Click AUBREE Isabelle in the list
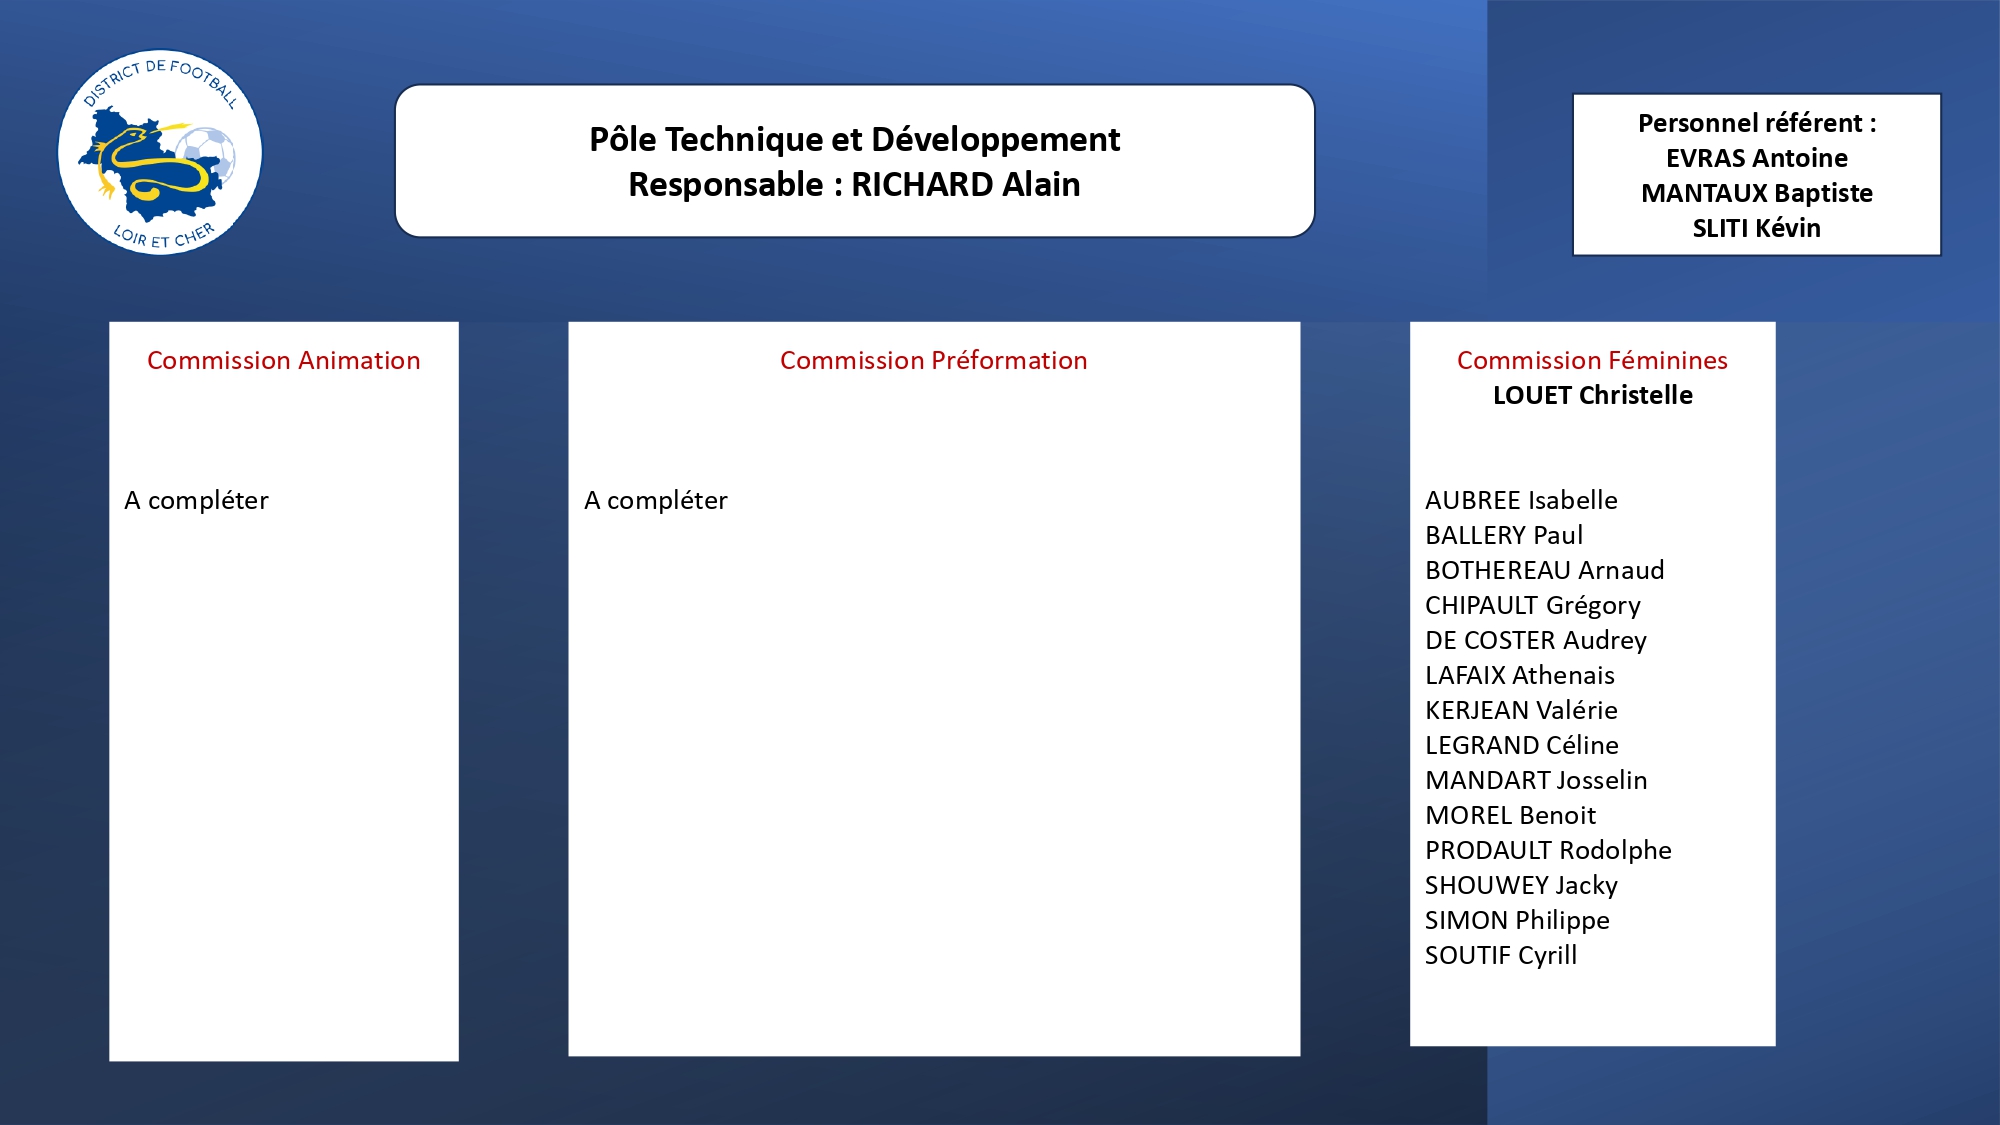 pyautogui.click(x=1521, y=500)
